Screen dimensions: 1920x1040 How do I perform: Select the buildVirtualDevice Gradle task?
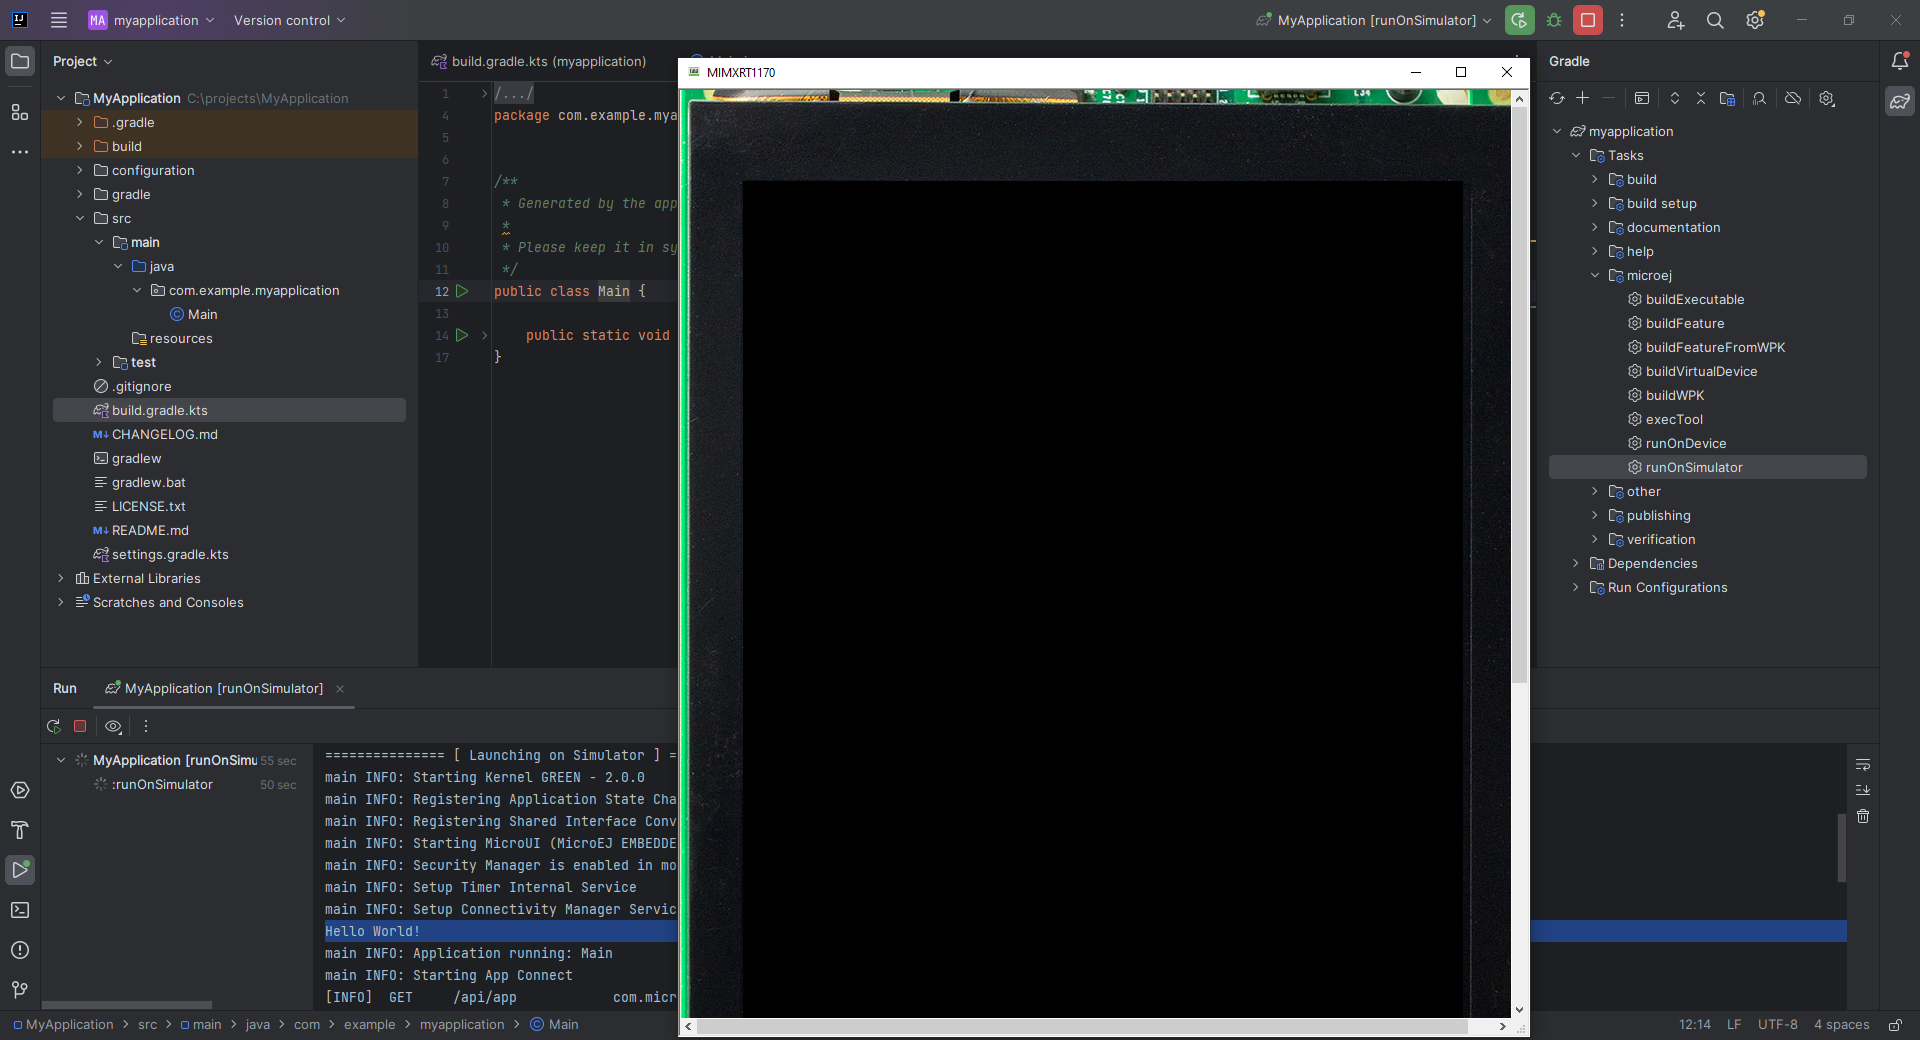pos(1701,371)
